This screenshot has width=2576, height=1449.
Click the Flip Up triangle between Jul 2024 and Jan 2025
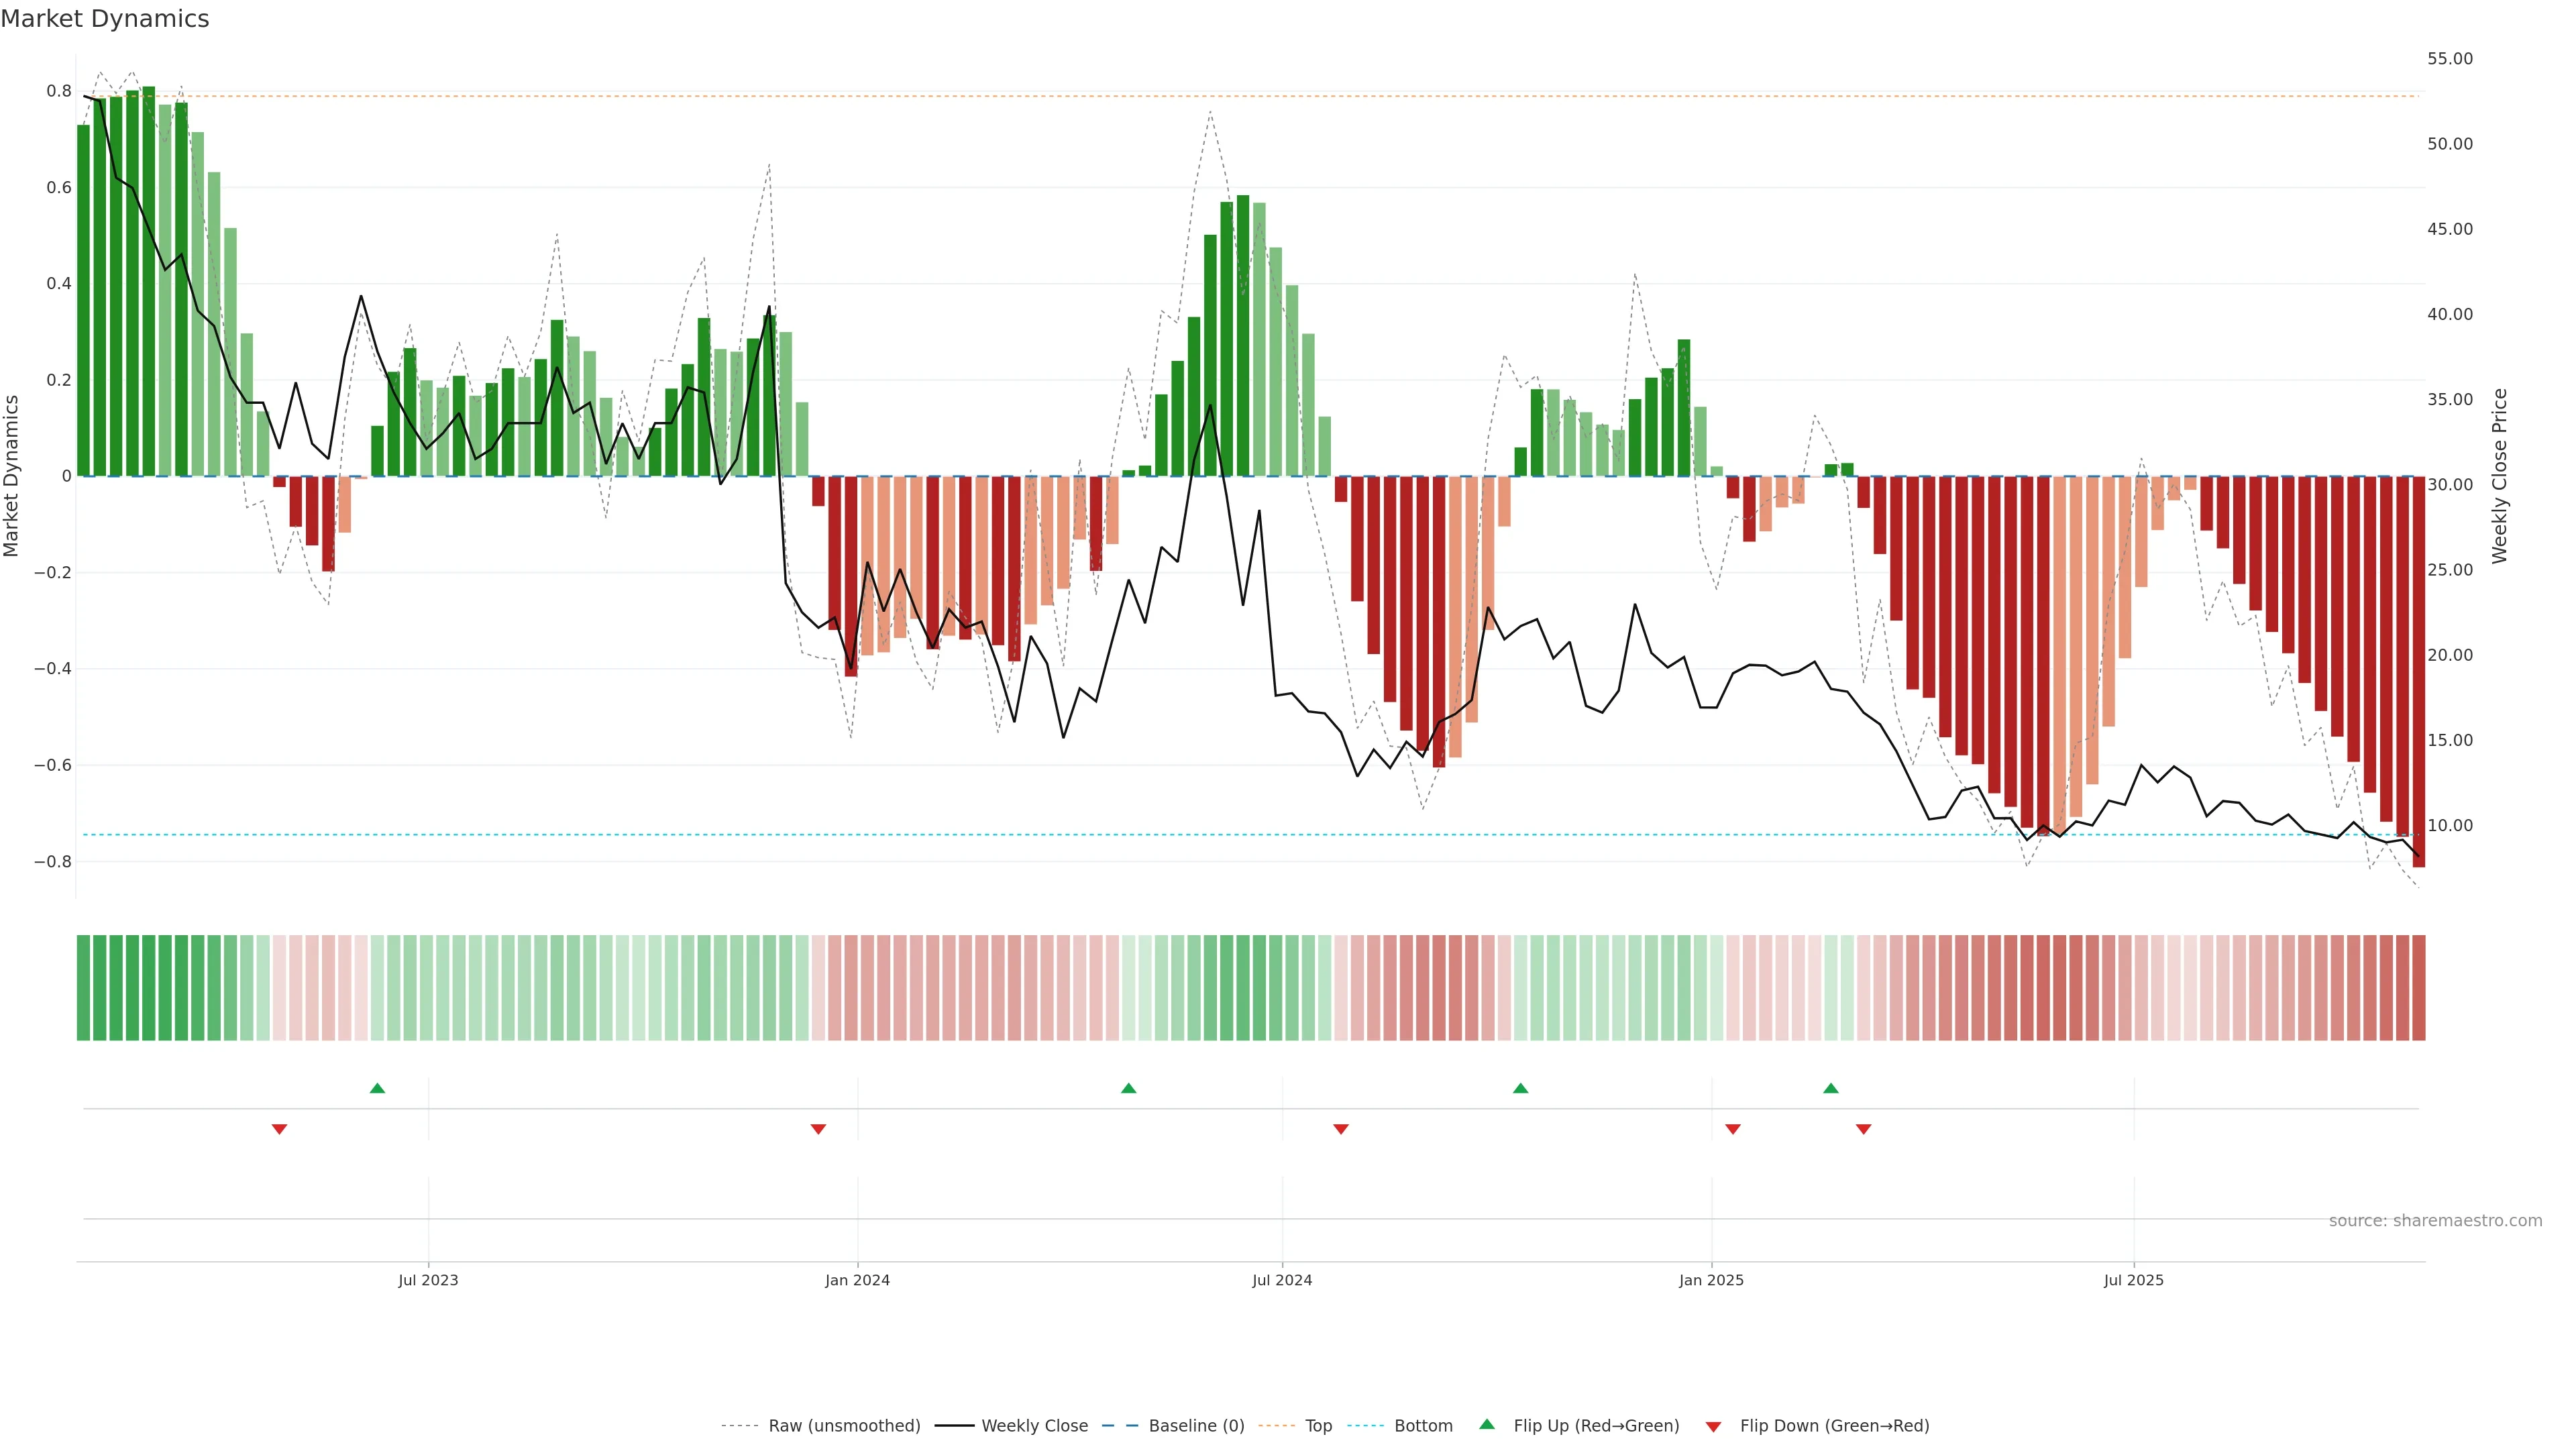(1520, 1088)
